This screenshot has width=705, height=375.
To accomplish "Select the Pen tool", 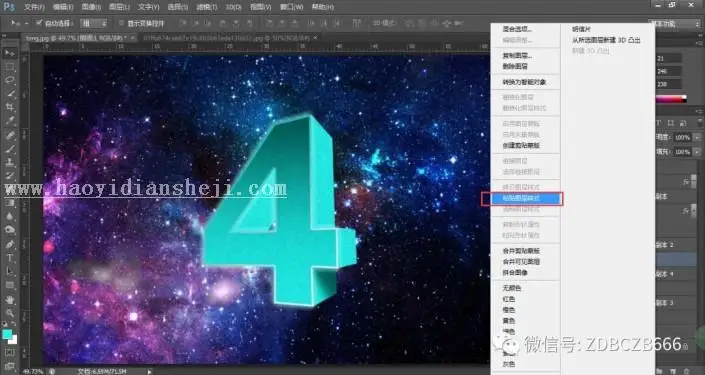I will (9, 244).
